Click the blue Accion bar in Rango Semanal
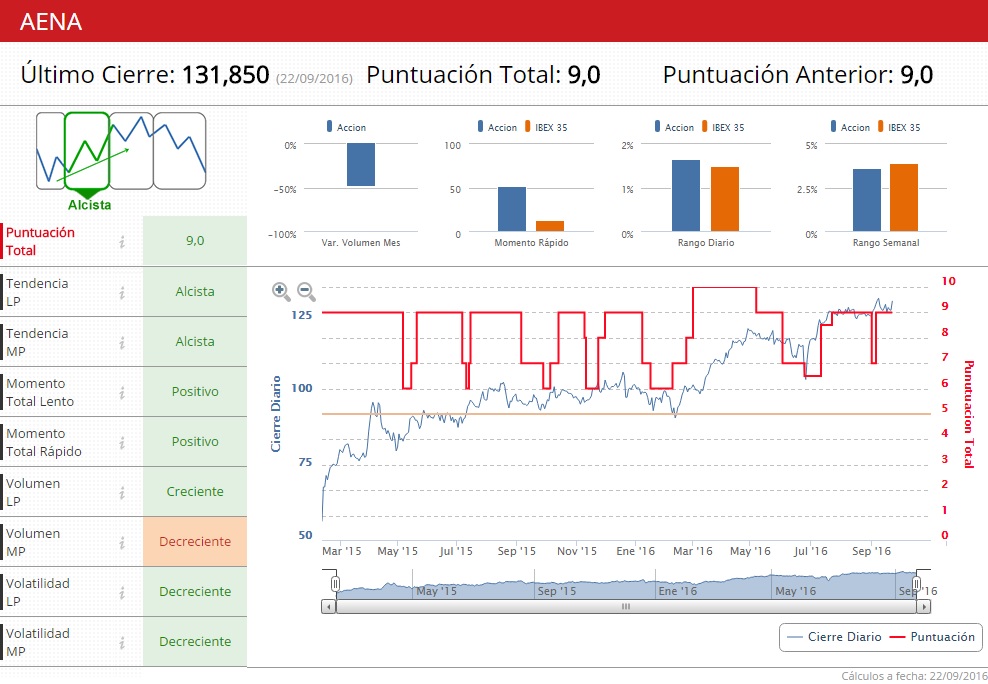The image size is (988, 684). (866, 200)
